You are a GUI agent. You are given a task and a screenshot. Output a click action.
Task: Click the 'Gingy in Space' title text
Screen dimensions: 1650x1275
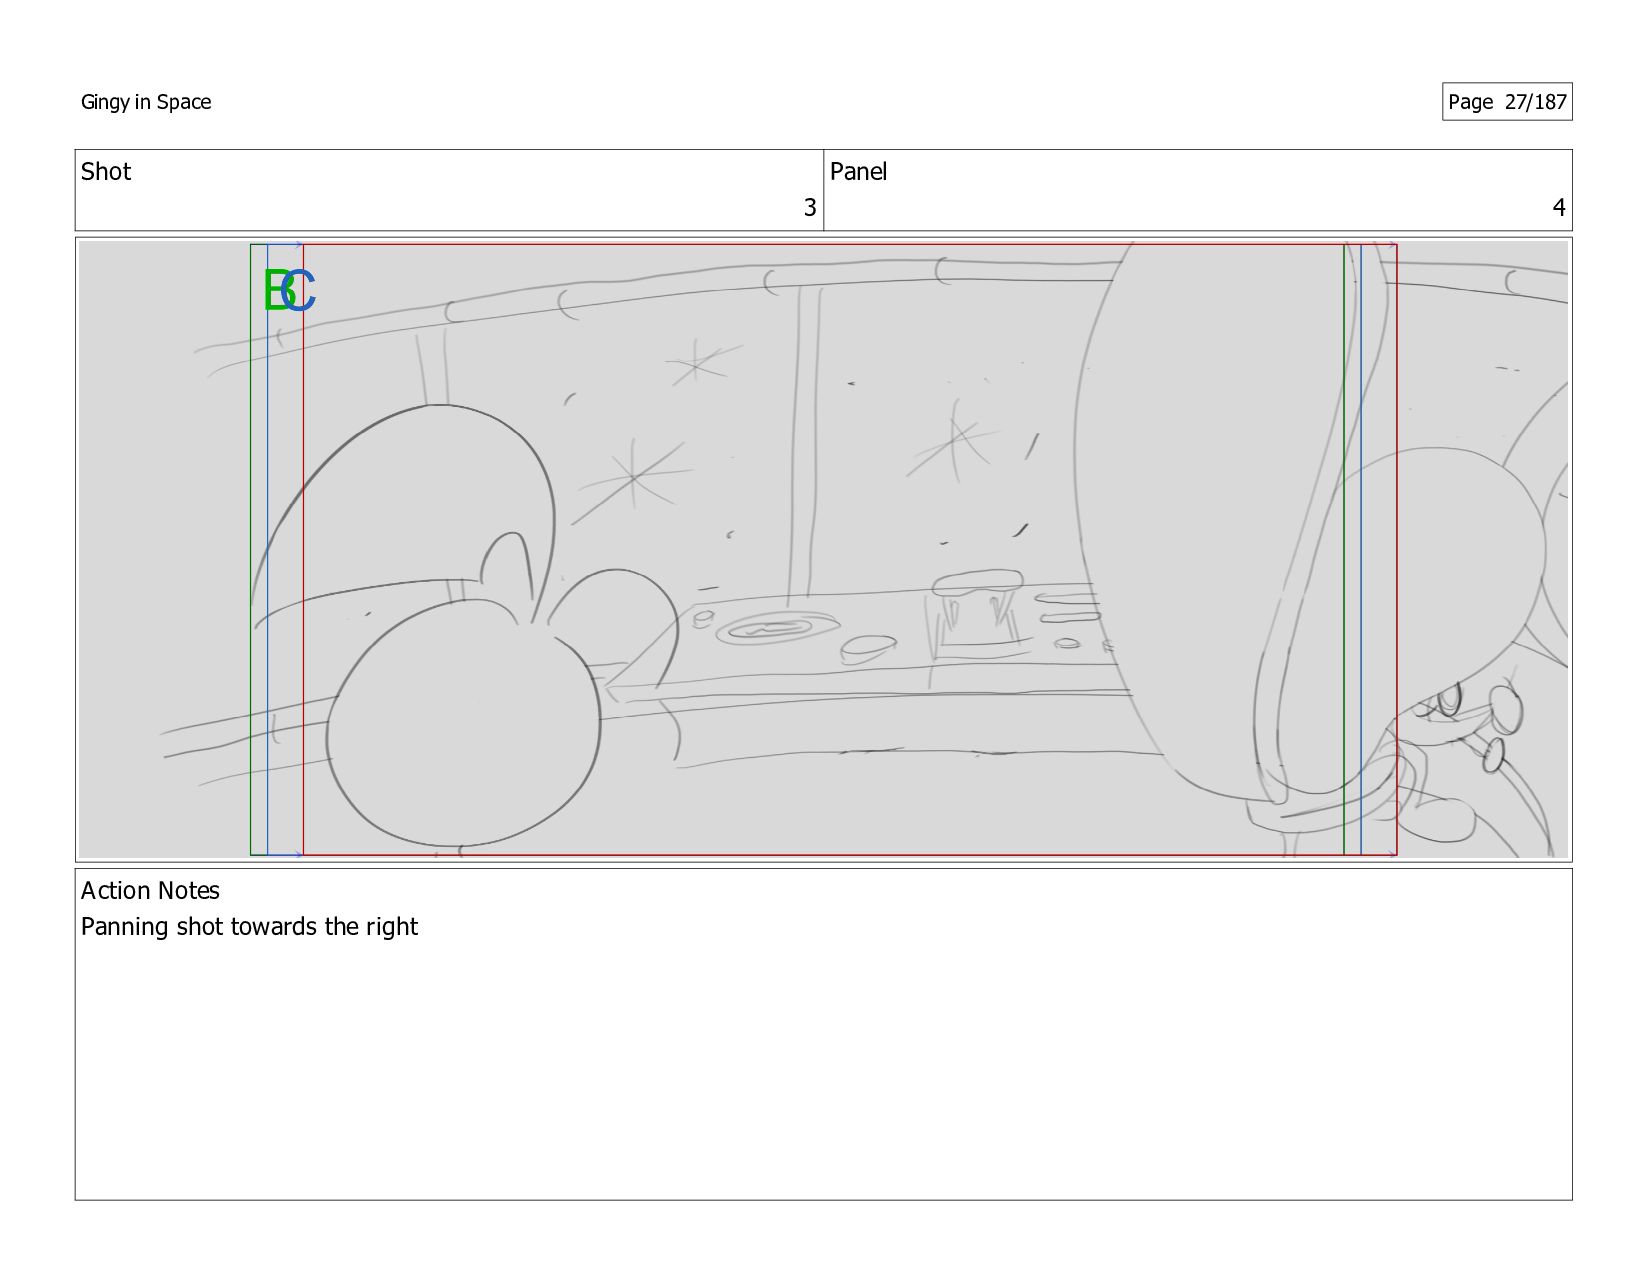[146, 102]
